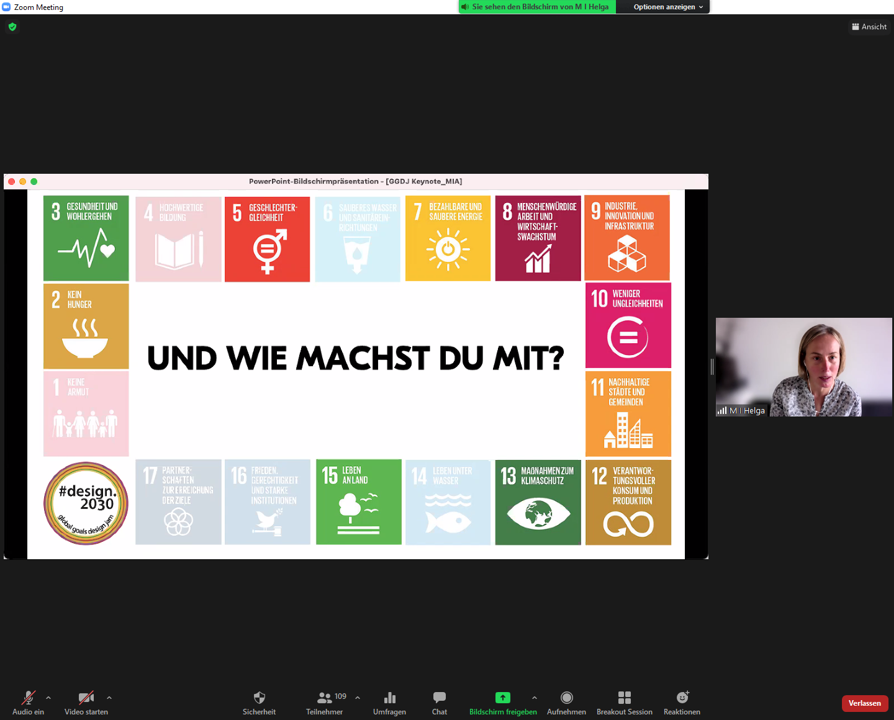Click the resize handle beside the video panel
The image size is (894, 720).
click(x=712, y=367)
